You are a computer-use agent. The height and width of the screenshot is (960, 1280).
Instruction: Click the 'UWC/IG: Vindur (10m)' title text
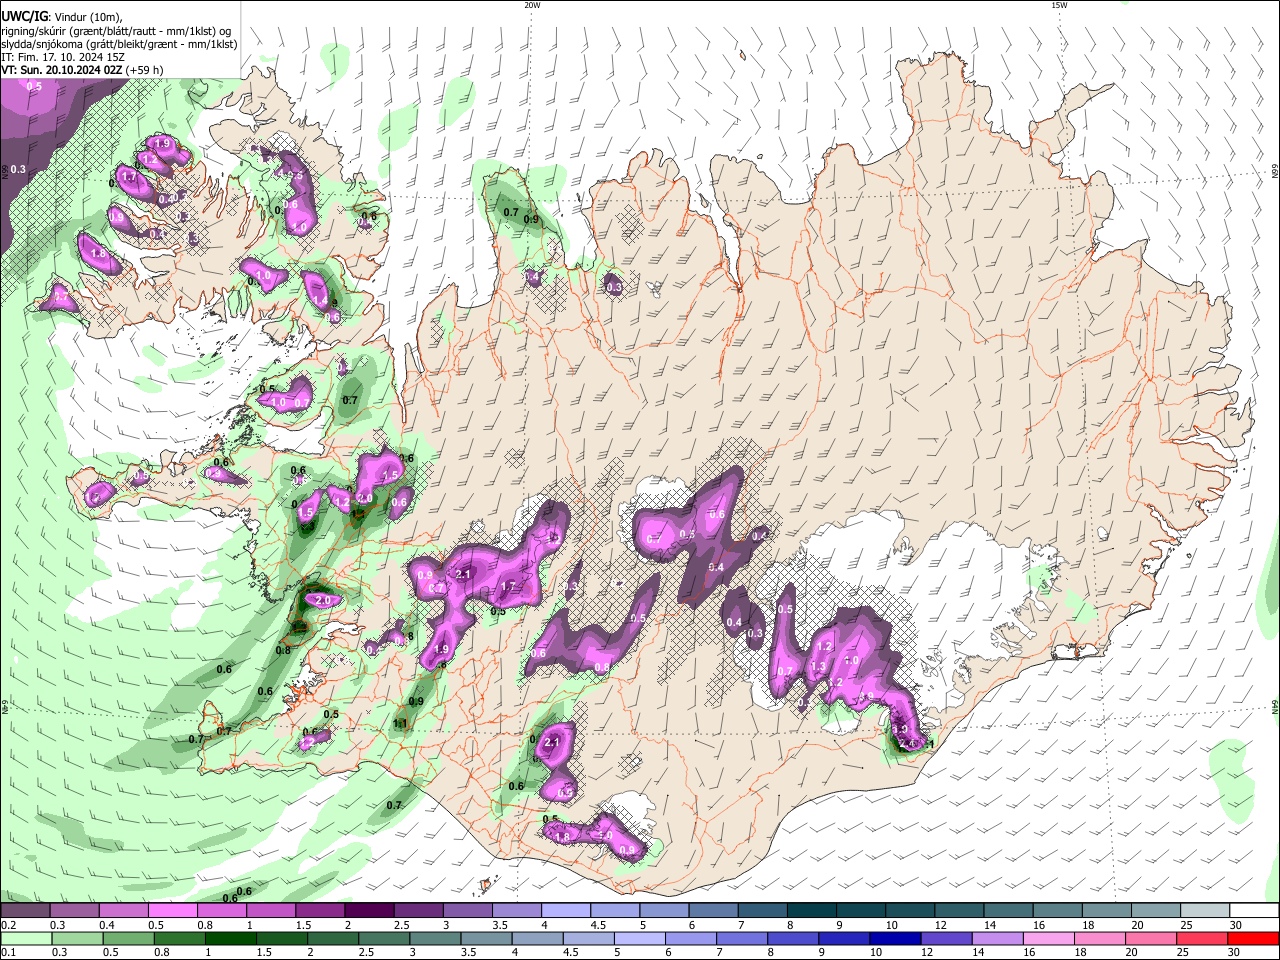[x=61, y=16]
